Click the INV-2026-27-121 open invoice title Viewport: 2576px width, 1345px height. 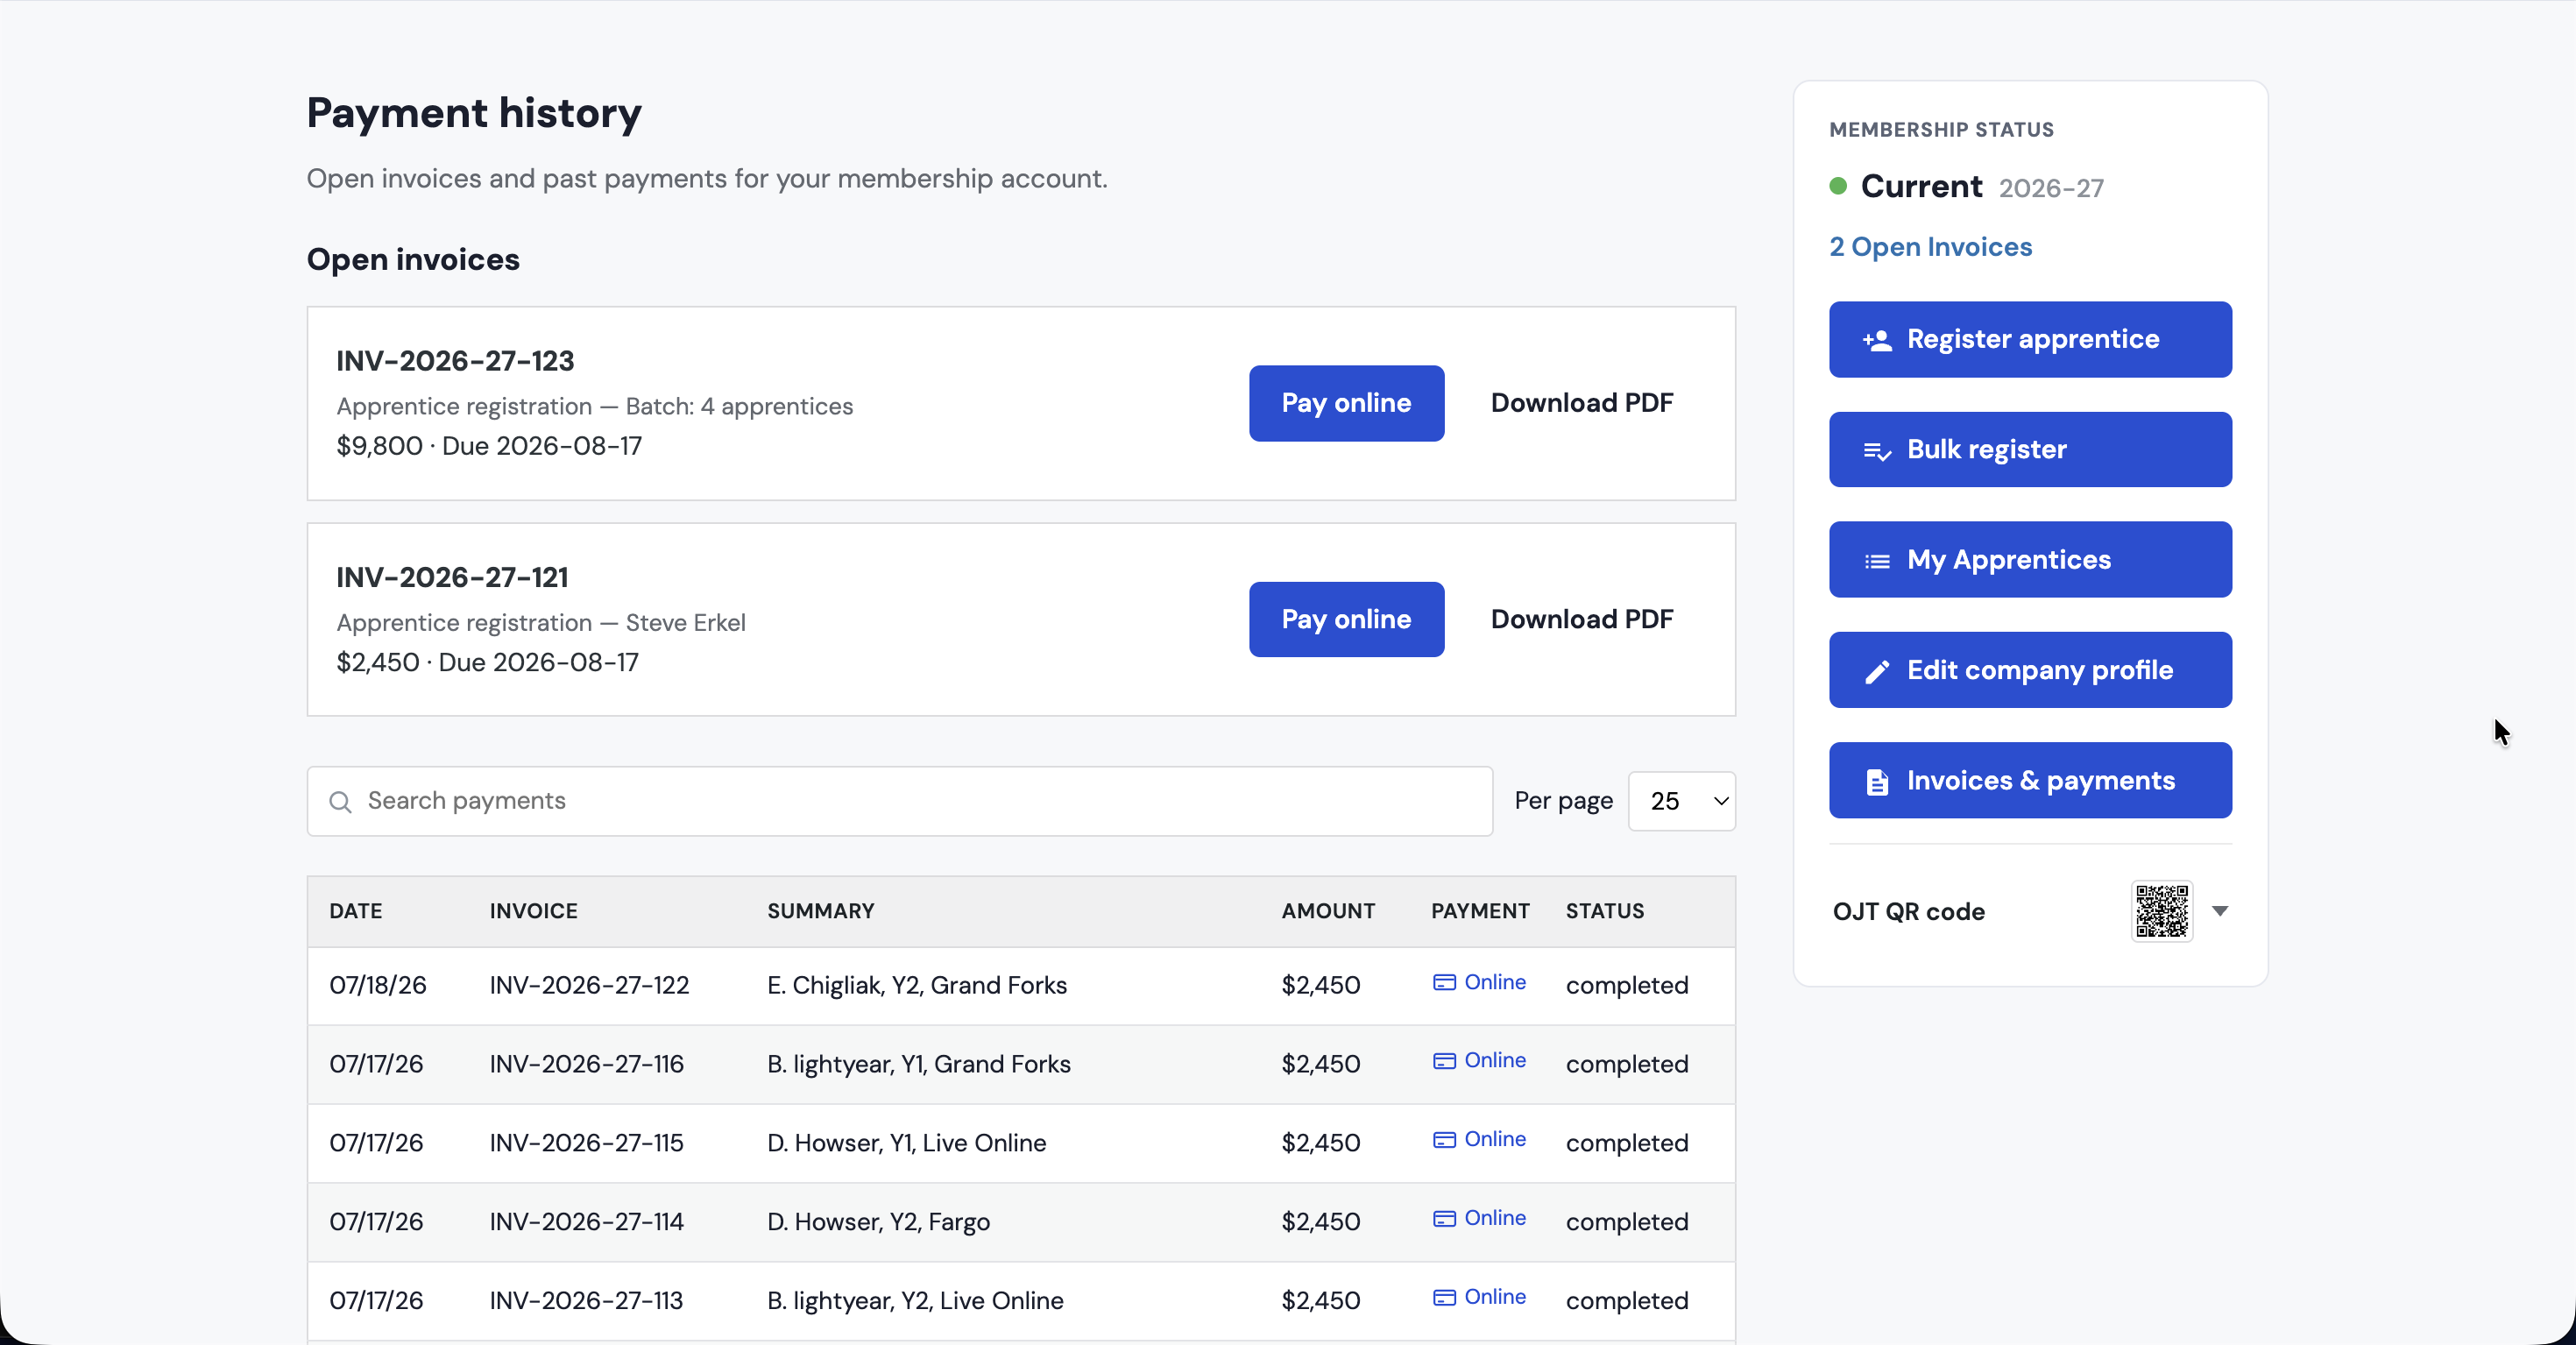452,578
